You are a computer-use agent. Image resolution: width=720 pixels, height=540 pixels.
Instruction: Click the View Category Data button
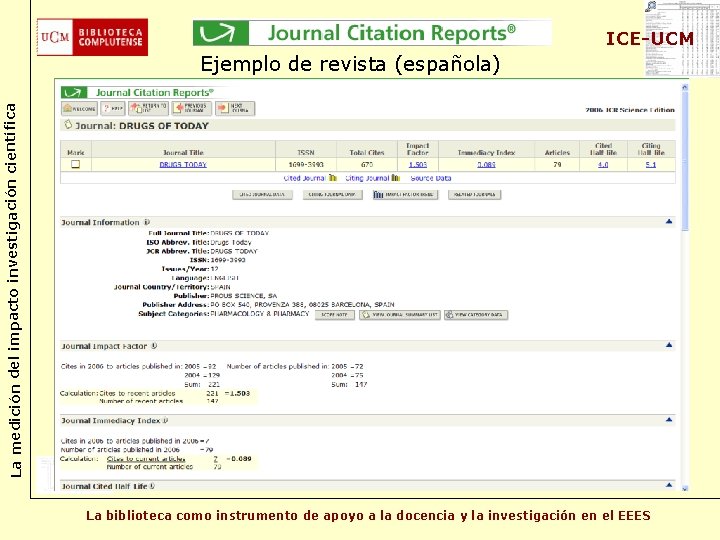[476, 315]
